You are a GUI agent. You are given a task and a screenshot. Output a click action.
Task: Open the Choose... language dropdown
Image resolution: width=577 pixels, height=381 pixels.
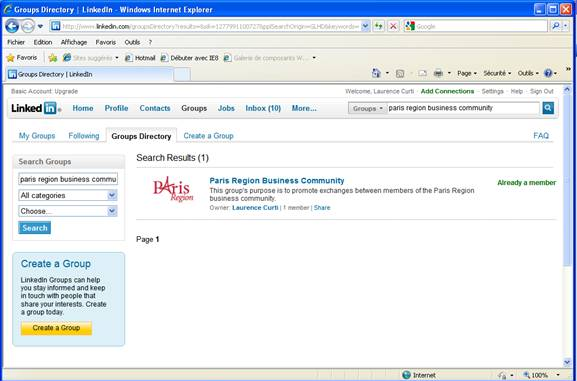(68, 211)
